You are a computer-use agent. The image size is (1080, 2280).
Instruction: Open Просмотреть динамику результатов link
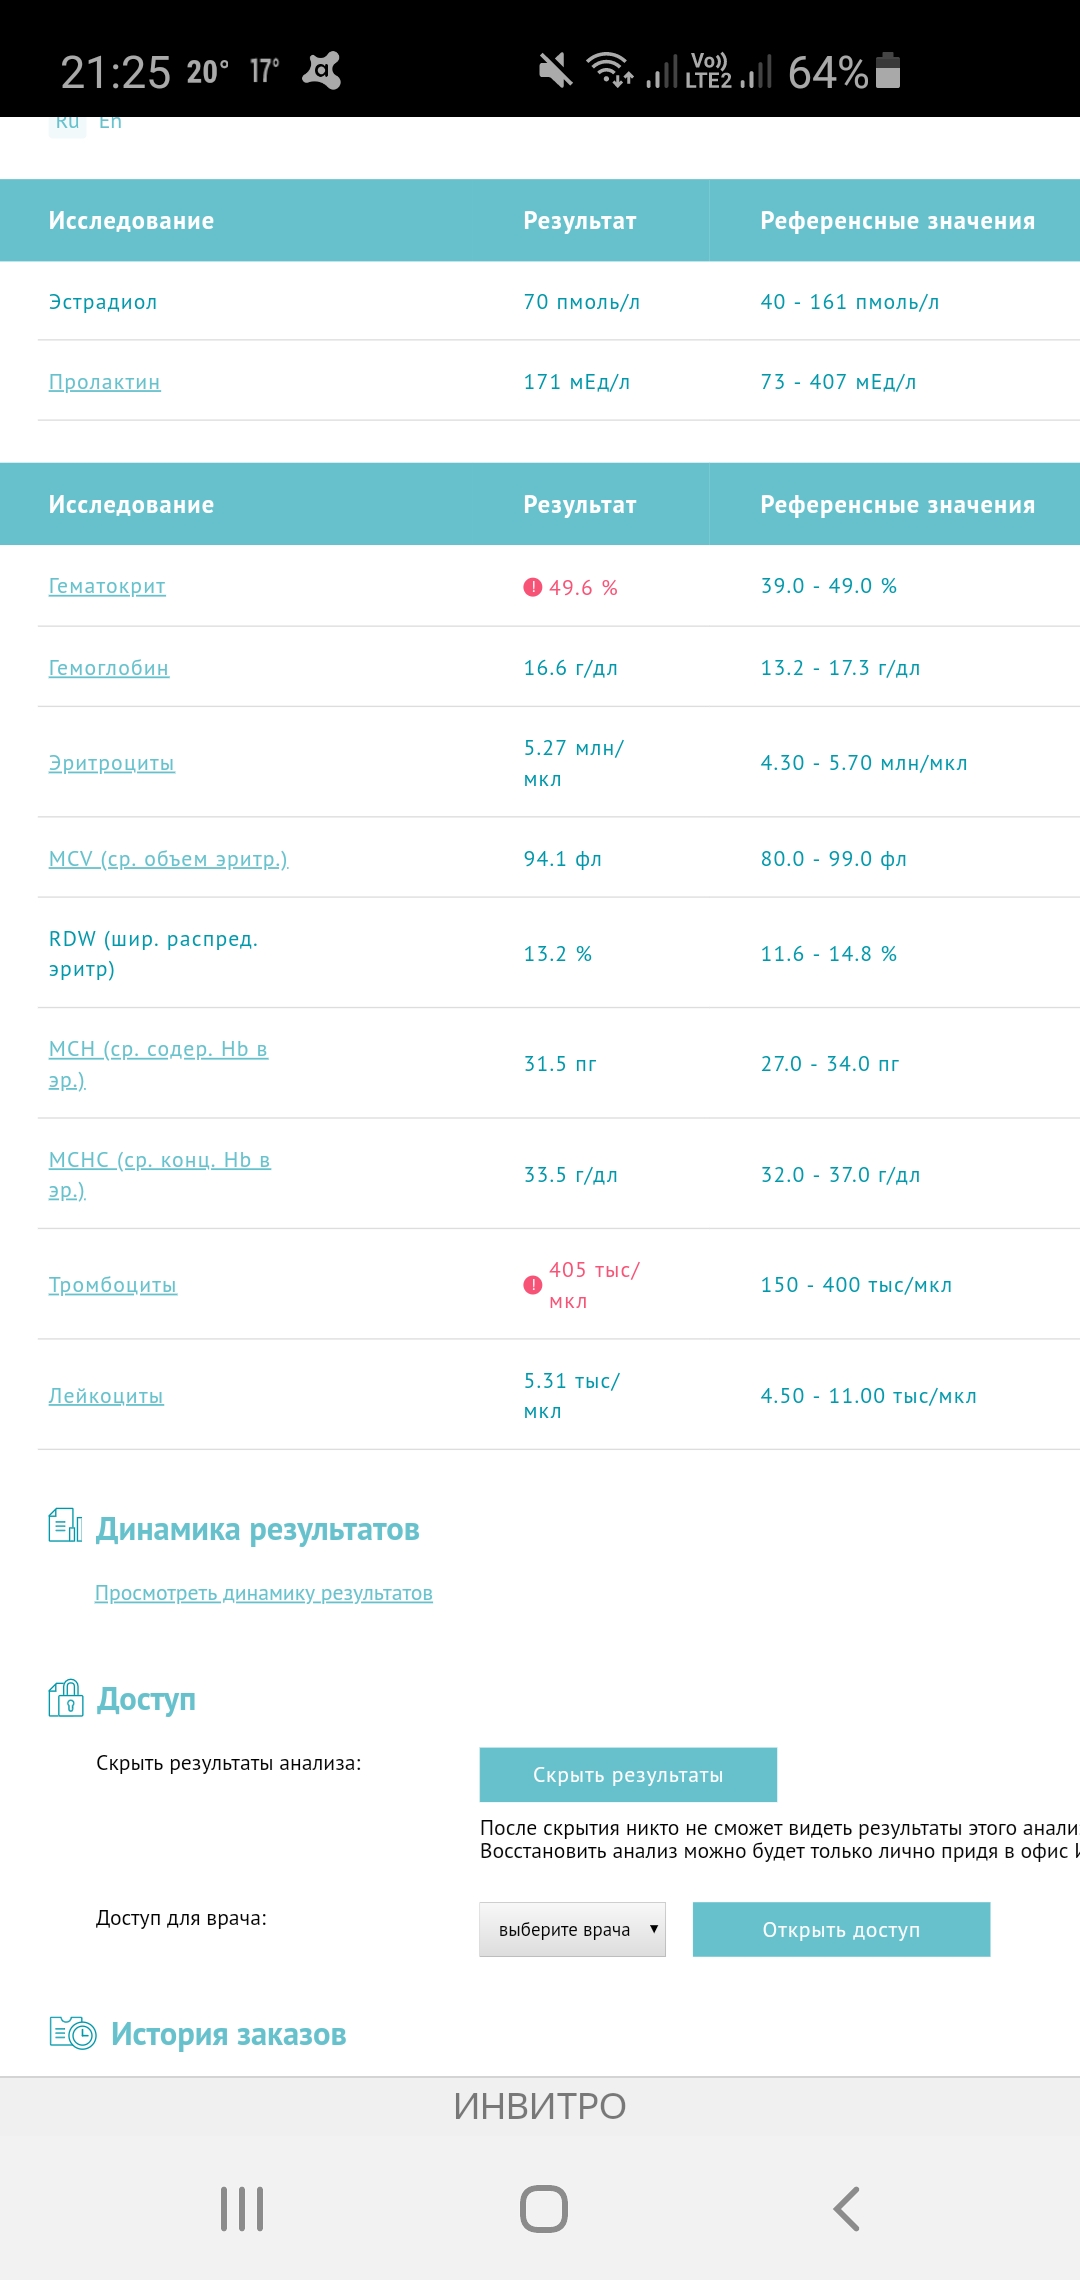pos(264,1593)
